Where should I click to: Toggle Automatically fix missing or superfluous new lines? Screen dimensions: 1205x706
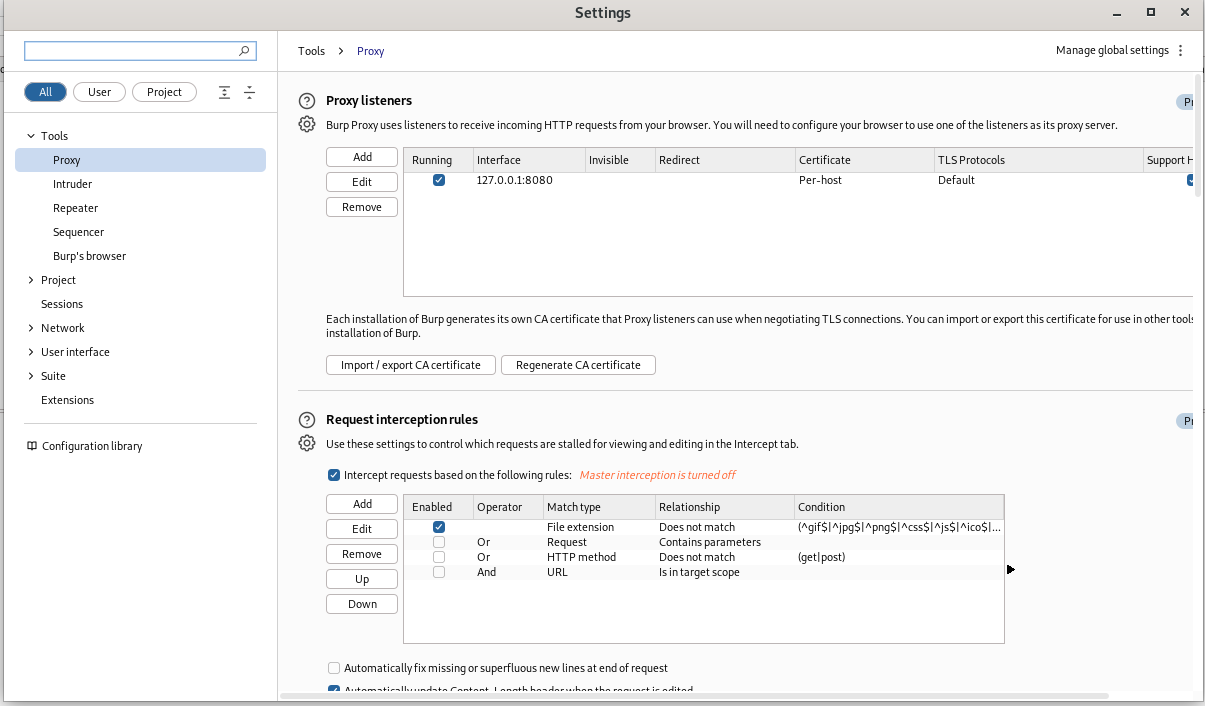334,668
